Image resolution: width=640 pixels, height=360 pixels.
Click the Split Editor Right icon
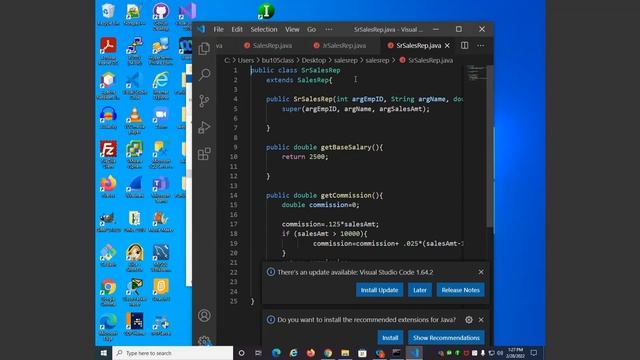[464, 45]
